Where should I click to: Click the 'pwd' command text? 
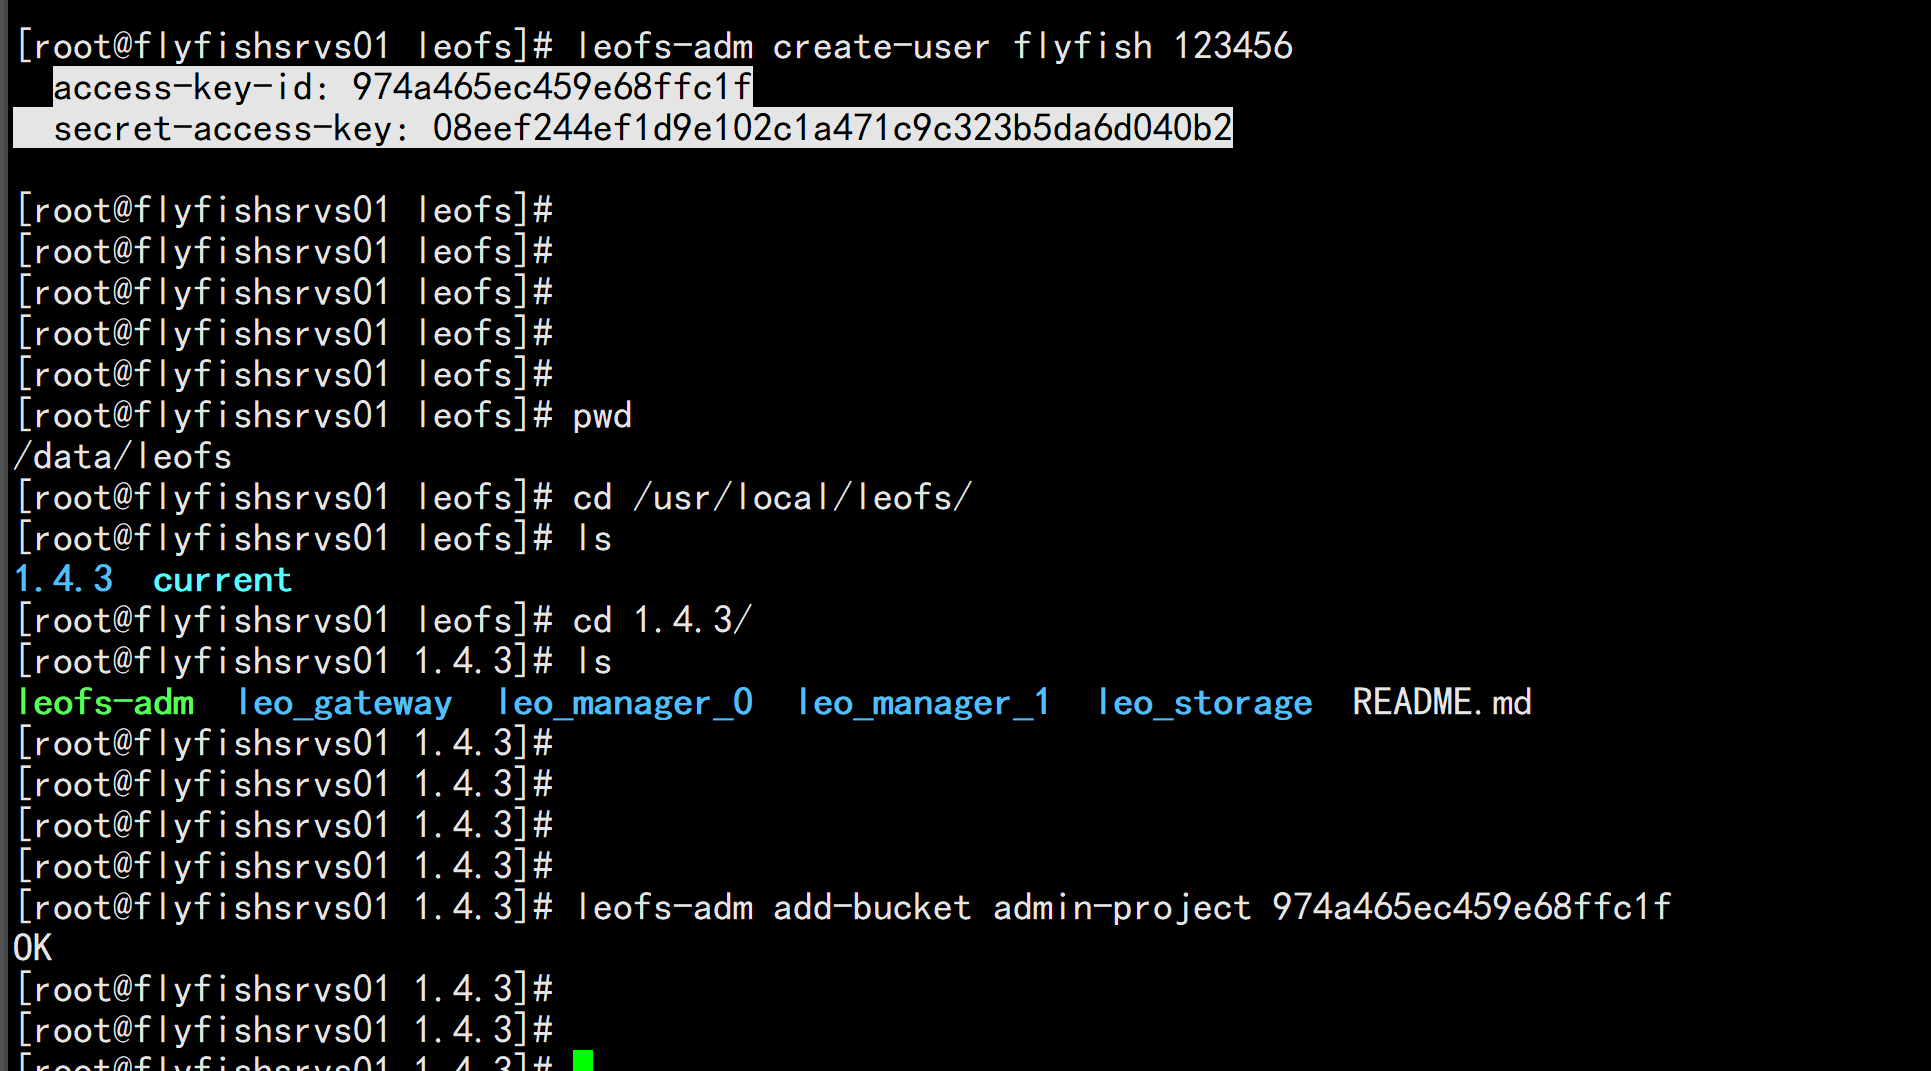(x=602, y=416)
